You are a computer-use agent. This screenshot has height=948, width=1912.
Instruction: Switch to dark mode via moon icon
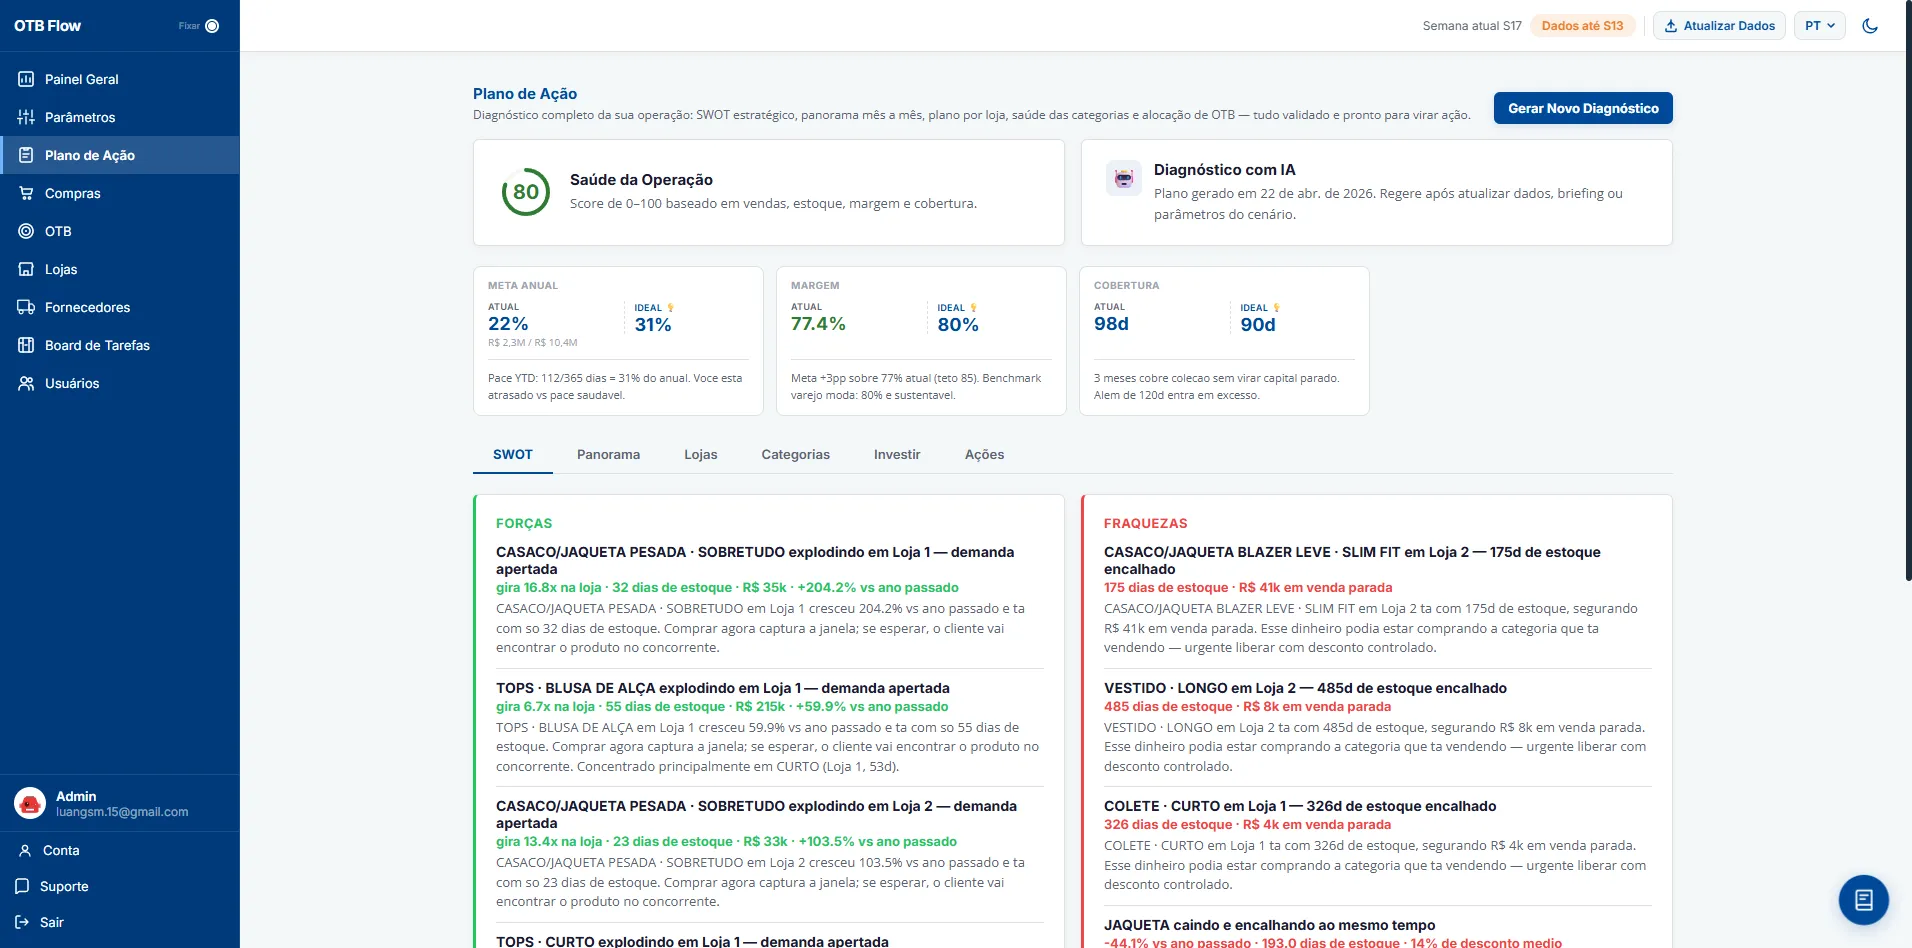point(1870,26)
